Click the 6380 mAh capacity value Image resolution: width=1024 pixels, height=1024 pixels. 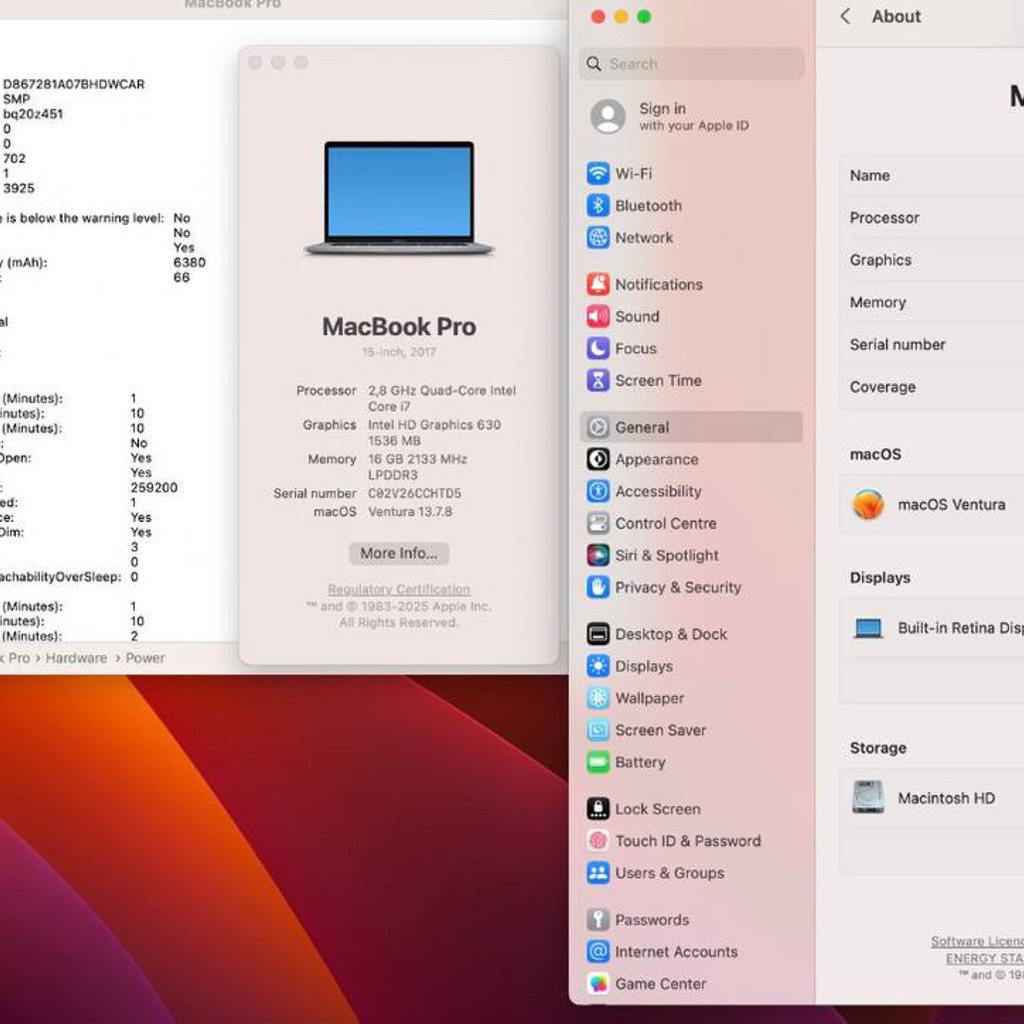(189, 263)
